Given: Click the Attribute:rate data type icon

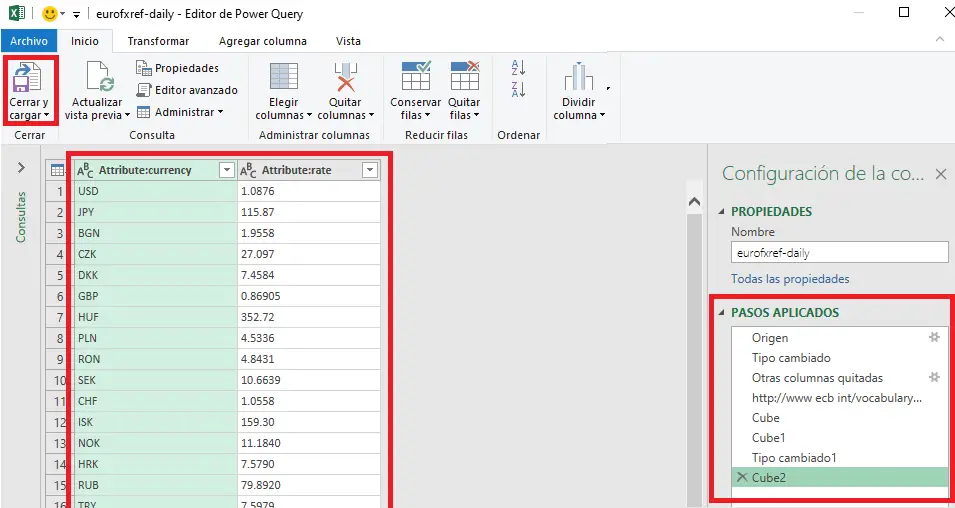Looking at the screenshot, I should [248, 171].
